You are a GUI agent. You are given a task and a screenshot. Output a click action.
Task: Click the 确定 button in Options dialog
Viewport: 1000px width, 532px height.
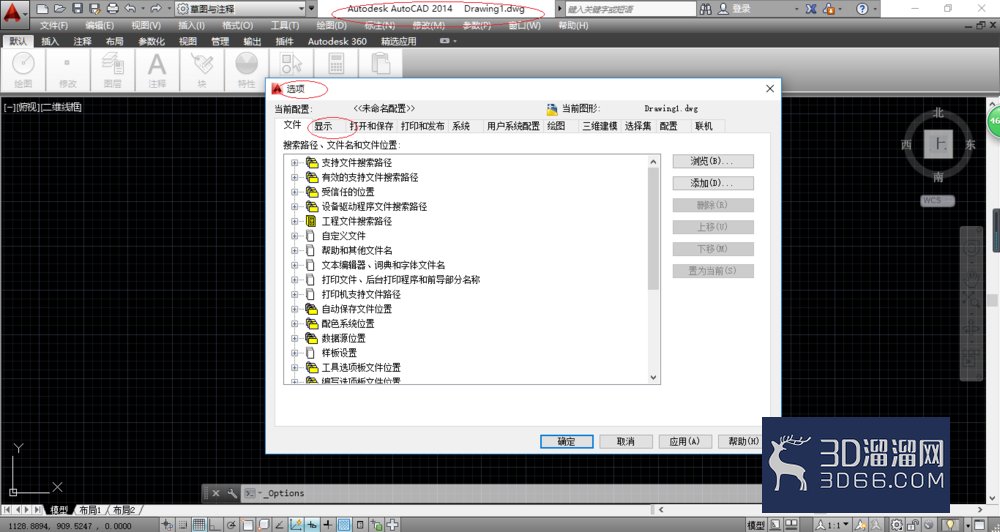pos(566,441)
